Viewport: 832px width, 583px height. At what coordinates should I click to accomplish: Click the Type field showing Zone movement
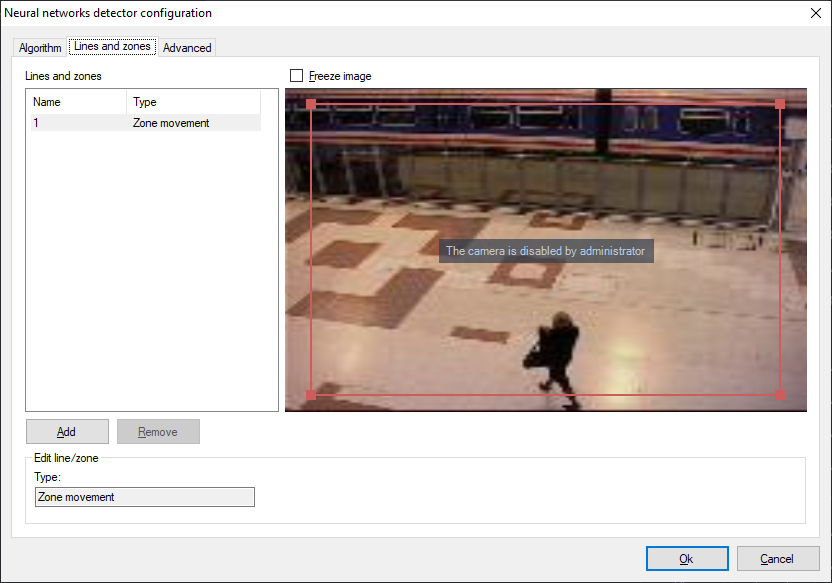pyautogui.click(x=144, y=497)
